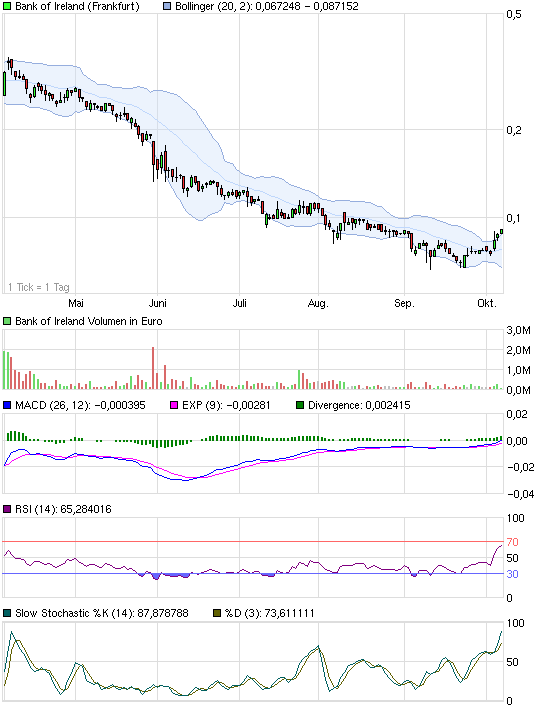Click the green Bank of Ireland legend swatch
This screenshot has height=710, width=545.
[7, 6]
